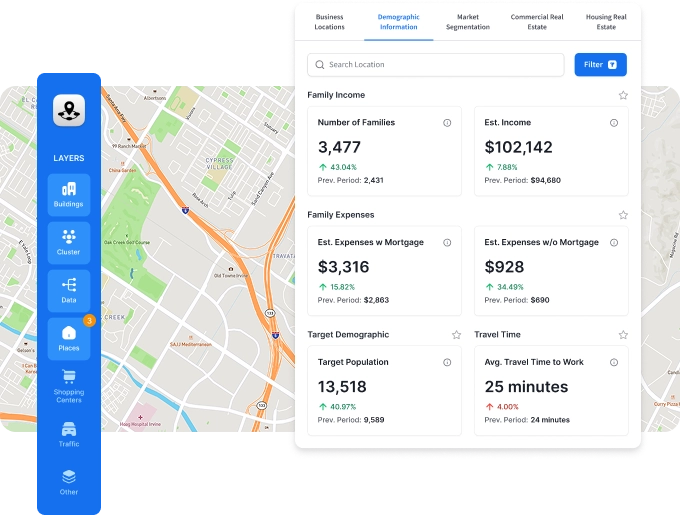This screenshot has height=515, width=680.
Task: Click the blue Filter button
Action: click(600, 65)
